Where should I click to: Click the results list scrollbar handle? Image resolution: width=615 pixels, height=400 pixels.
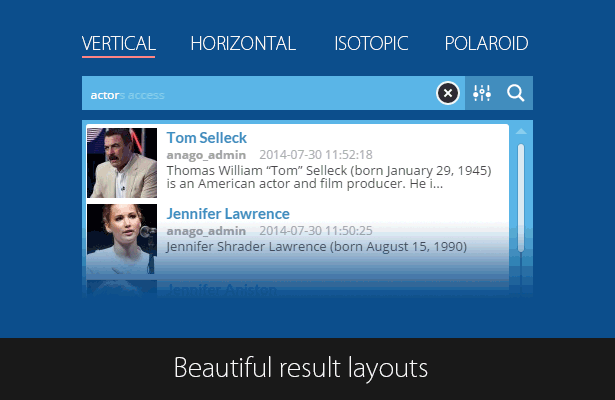[521, 198]
